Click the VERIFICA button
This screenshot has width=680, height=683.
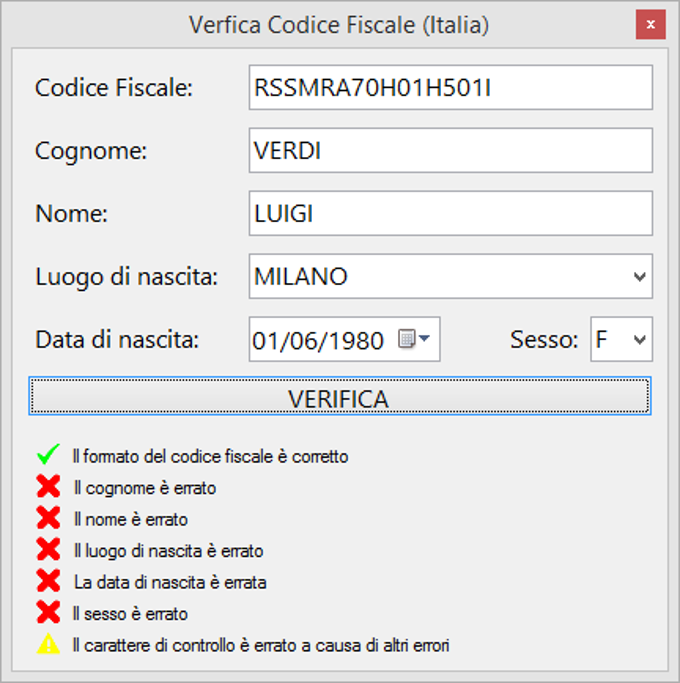tap(340, 396)
